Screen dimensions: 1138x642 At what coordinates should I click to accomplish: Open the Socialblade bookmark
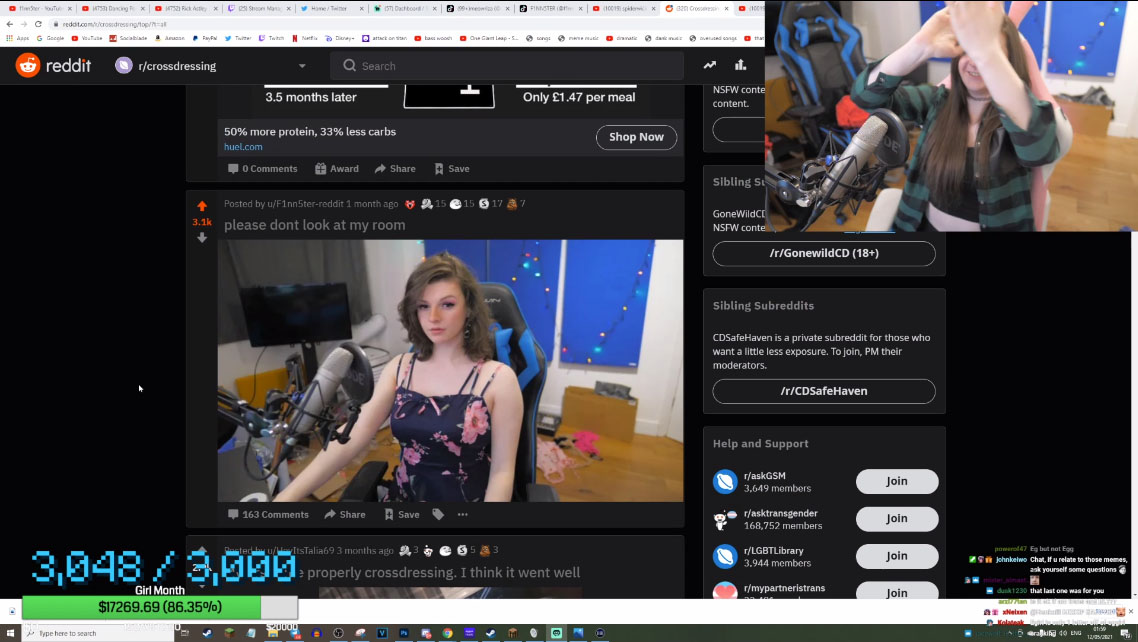pos(128,38)
